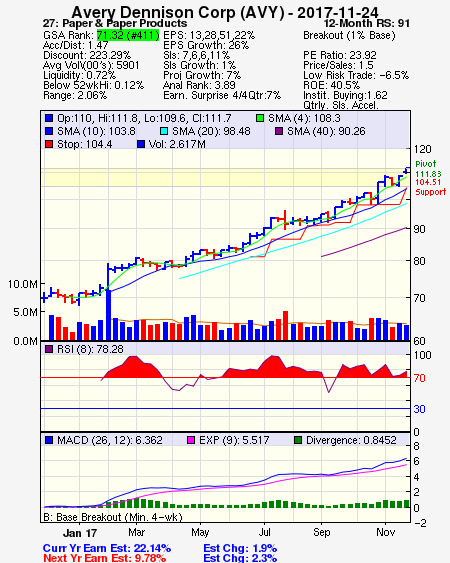This screenshot has width=450, height=563.
Task: Click the 'Acc/Dist: 1.47' value
Action: pyautogui.click(x=75, y=45)
